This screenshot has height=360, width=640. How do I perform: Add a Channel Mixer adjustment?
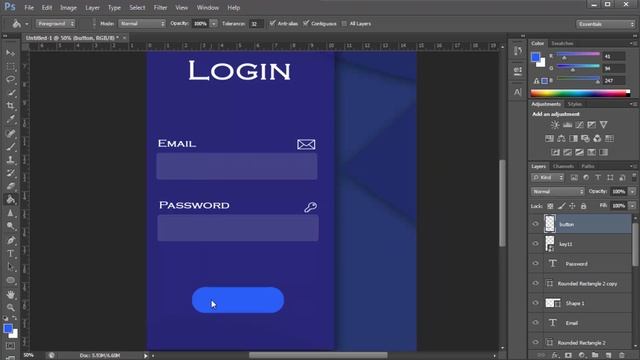click(x=597, y=139)
